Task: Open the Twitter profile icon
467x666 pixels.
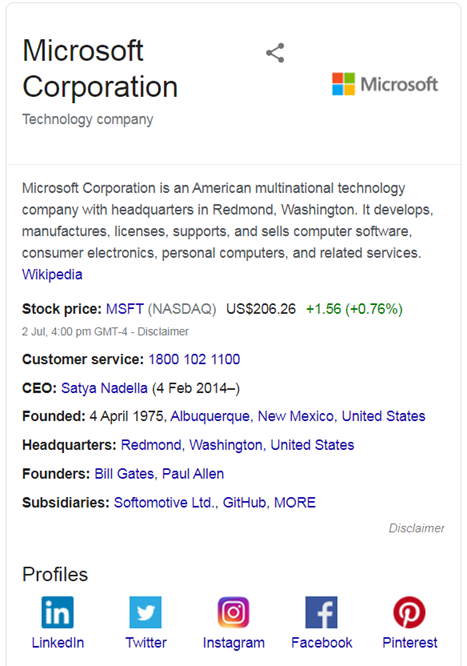Action: pyautogui.click(x=145, y=612)
